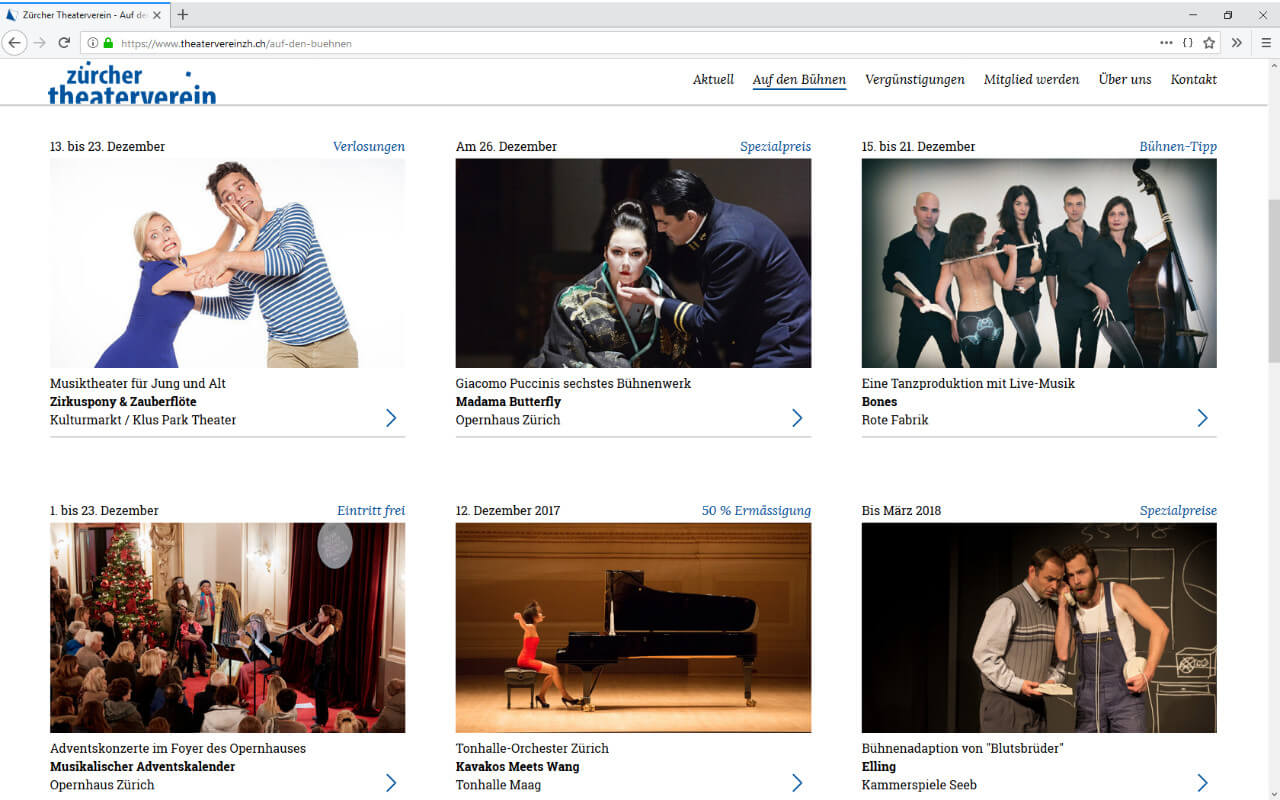Open the Kavakos Meets Wang arrow
The image size is (1280, 800).
[x=797, y=782]
